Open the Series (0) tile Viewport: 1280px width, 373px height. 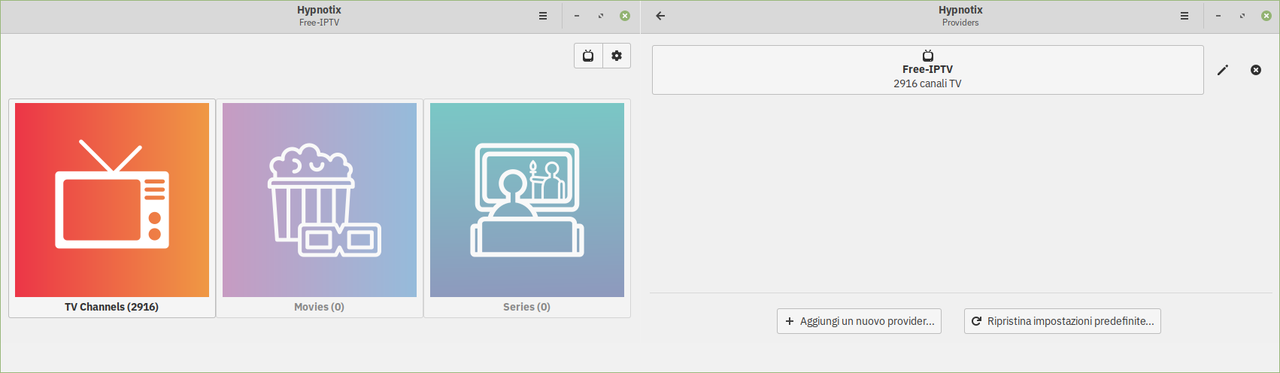click(x=527, y=208)
